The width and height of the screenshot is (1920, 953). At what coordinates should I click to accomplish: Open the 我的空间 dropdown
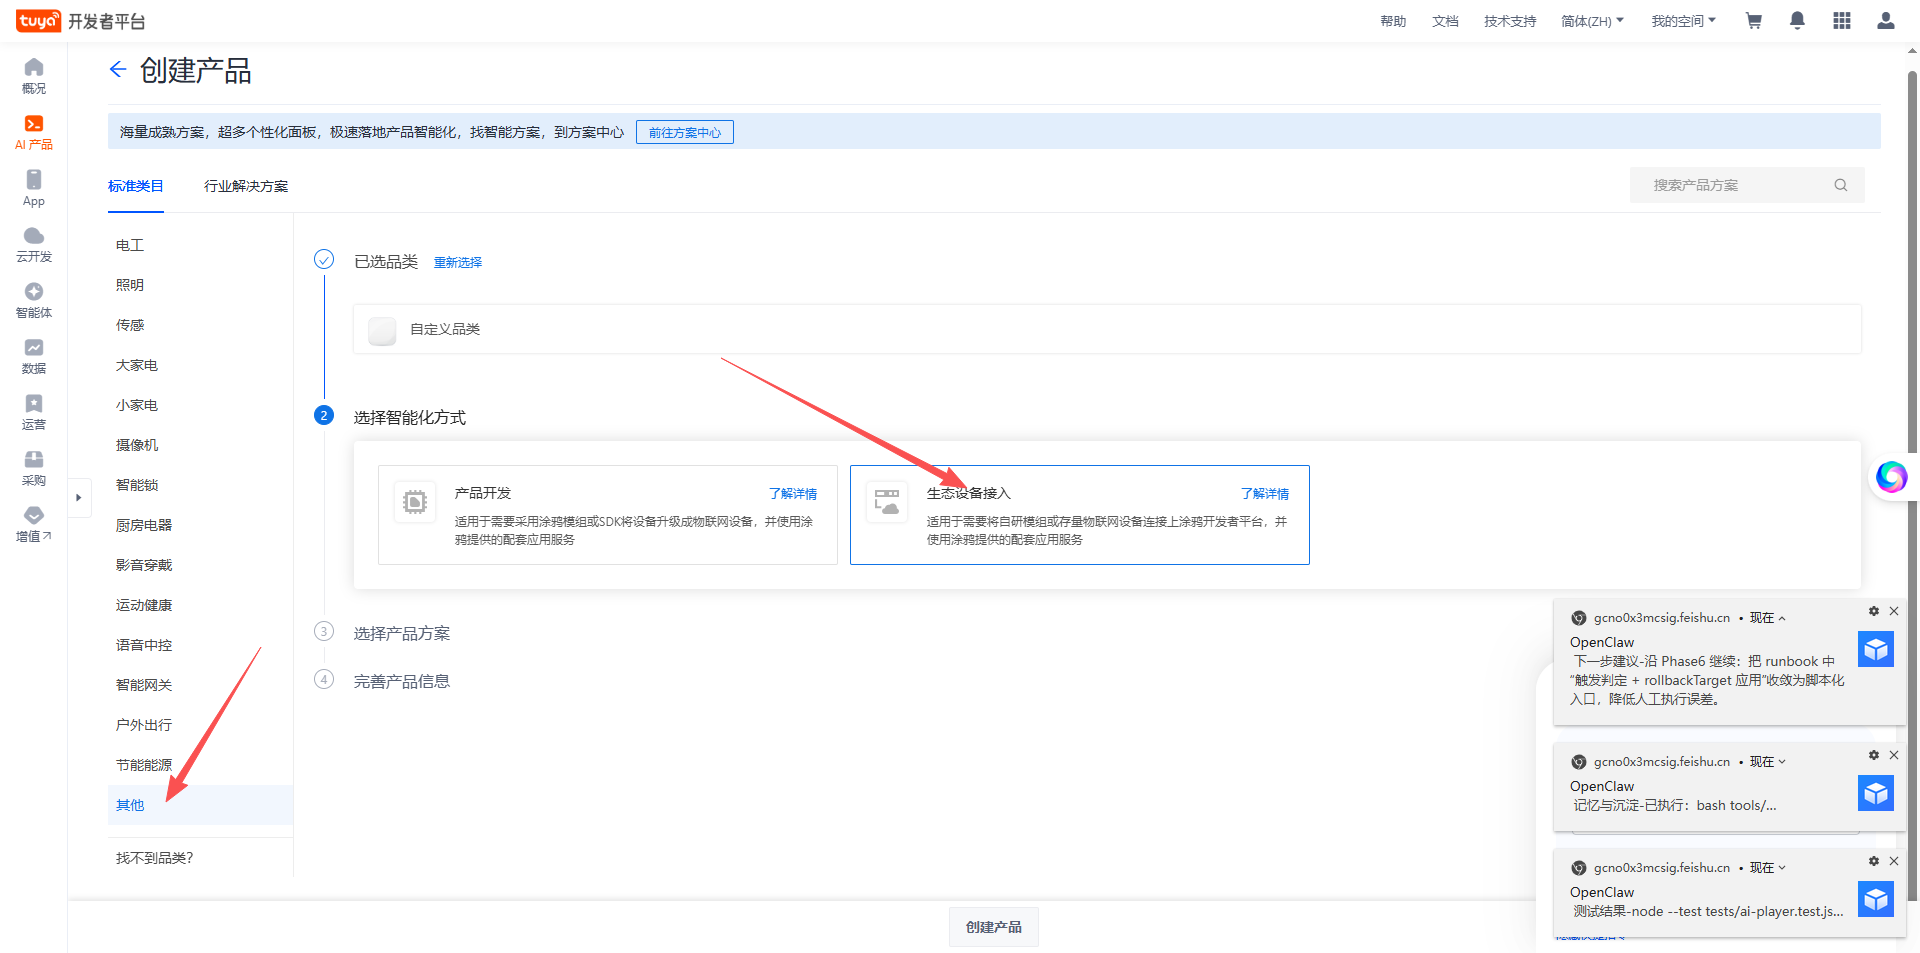[1683, 21]
